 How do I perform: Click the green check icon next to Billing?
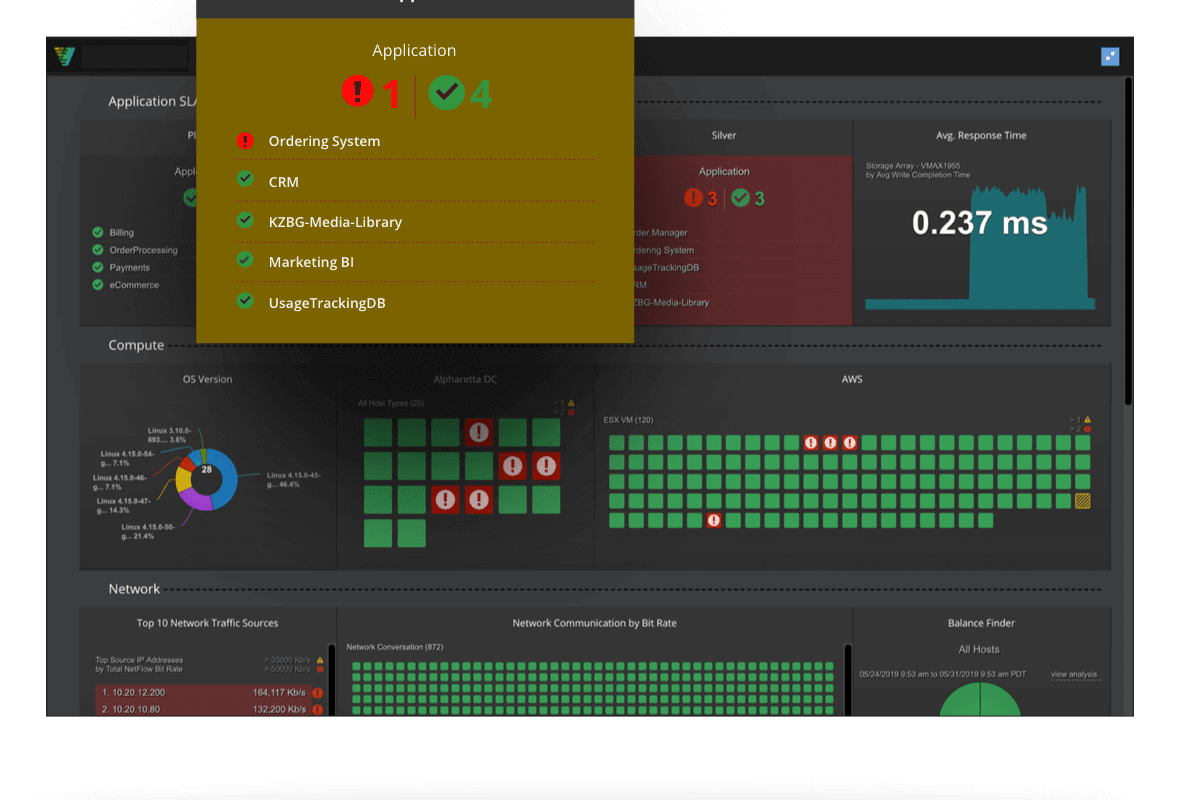pos(98,233)
